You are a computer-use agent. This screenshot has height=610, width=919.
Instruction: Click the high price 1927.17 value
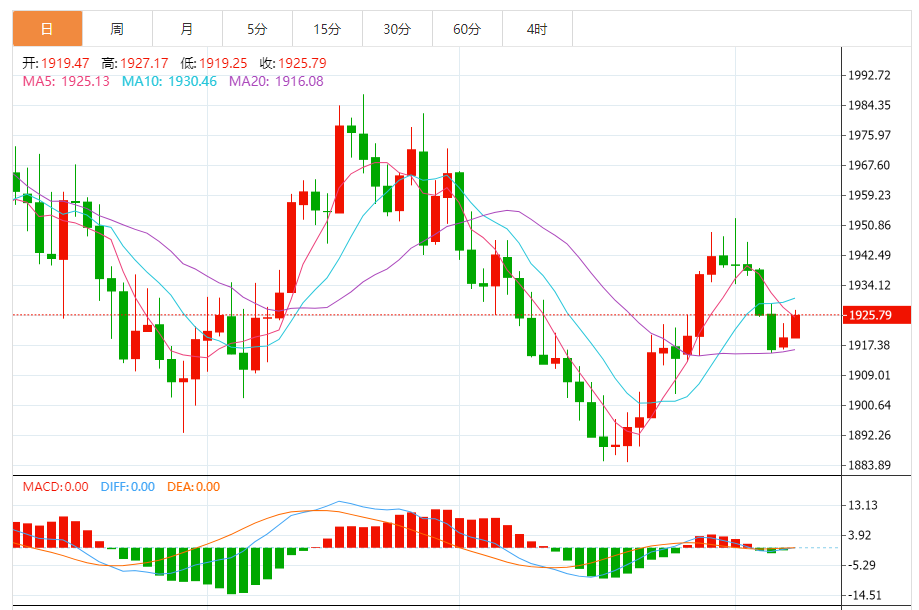click(144, 63)
